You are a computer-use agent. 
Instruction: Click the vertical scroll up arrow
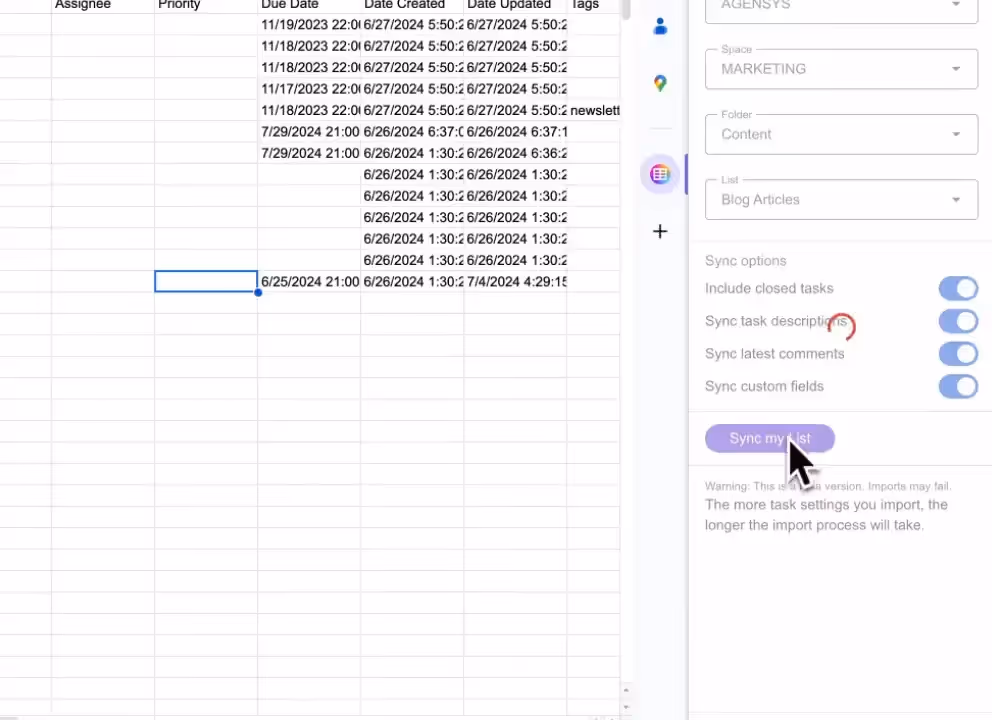pos(626,690)
